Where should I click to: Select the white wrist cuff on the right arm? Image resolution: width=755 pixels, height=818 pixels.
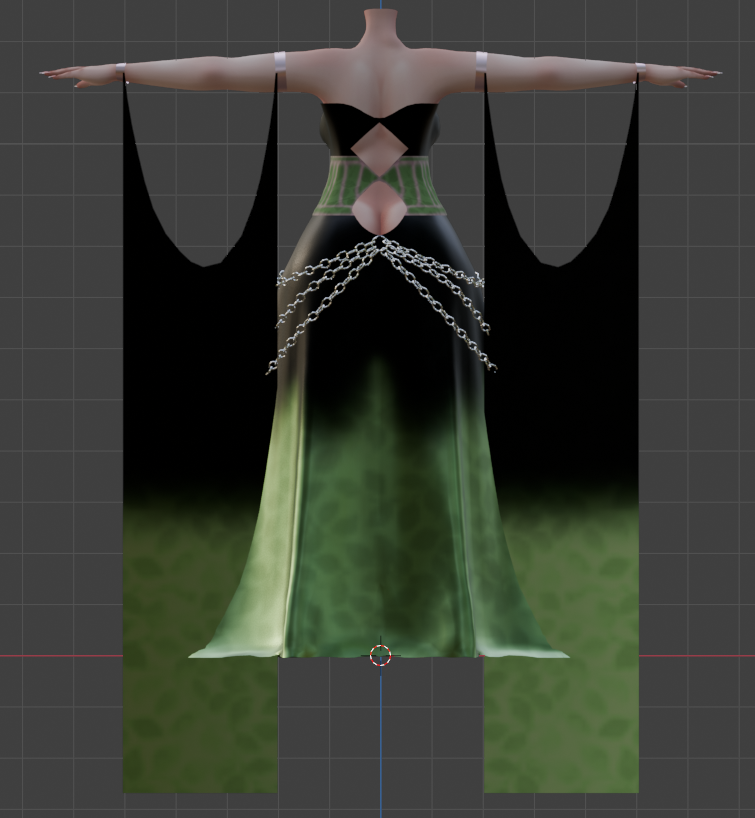tap(640, 68)
